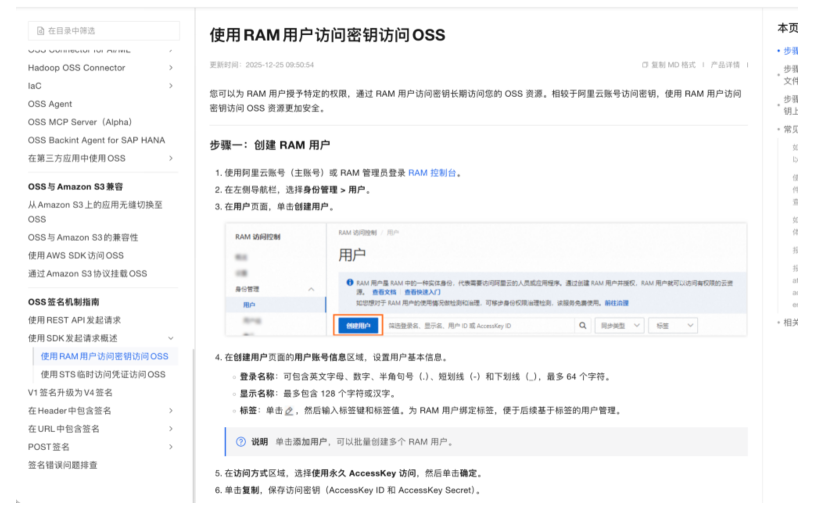This screenshot has width=835, height=532.
Task: Click the 显示名称 bullet text
Action: [318, 394]
